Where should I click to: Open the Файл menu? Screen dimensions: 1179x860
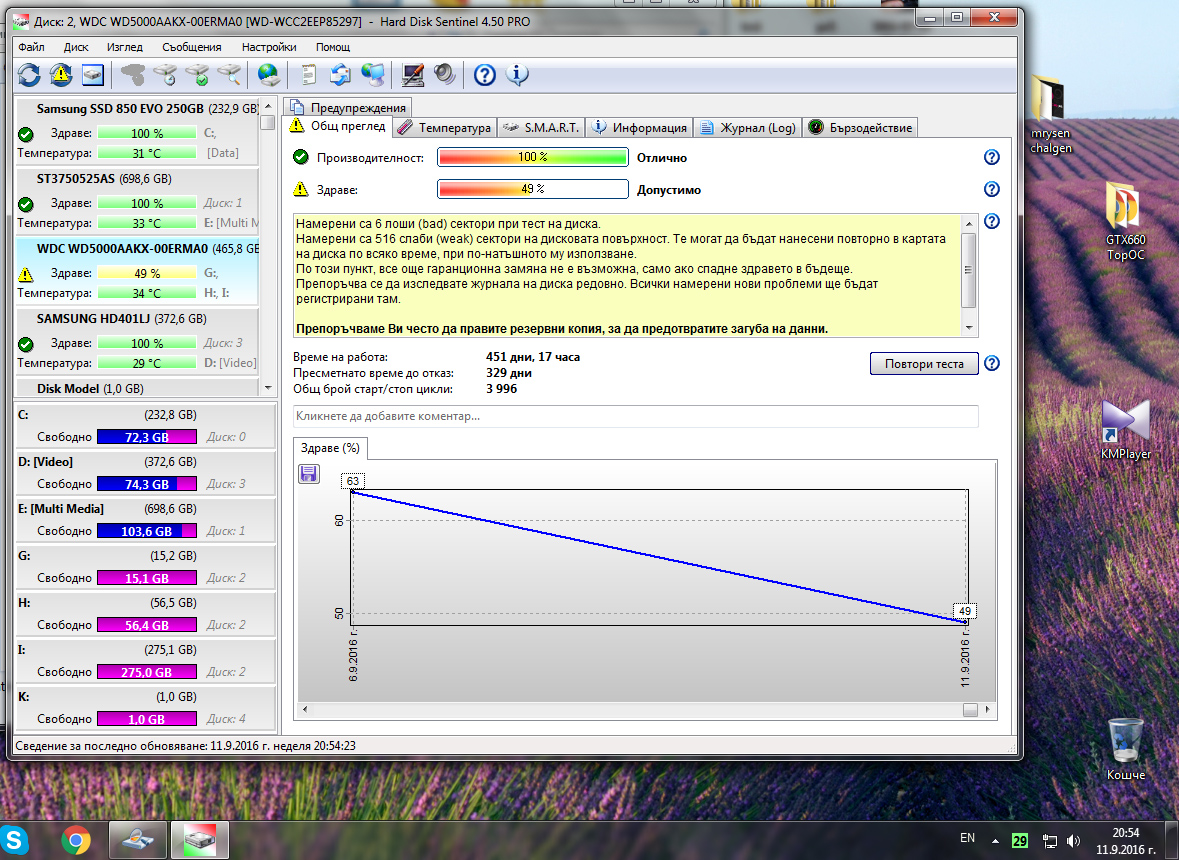[x=32, y=47]
